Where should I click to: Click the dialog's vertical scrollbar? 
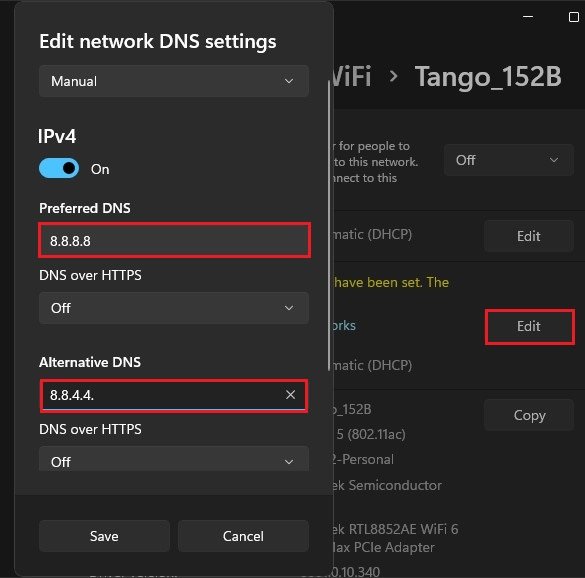click(329, 226)
